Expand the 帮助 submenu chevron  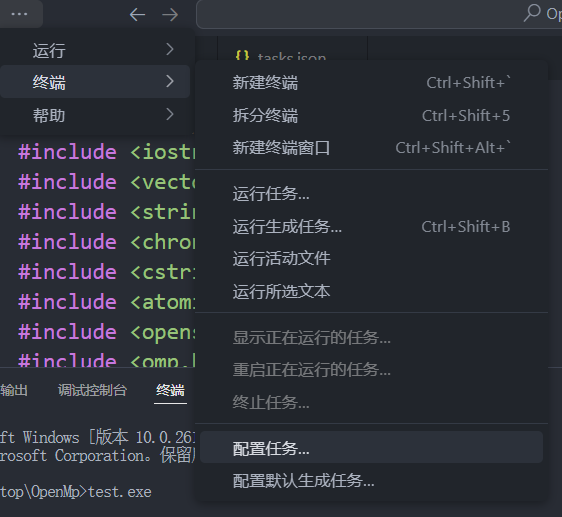click(170, 114)
